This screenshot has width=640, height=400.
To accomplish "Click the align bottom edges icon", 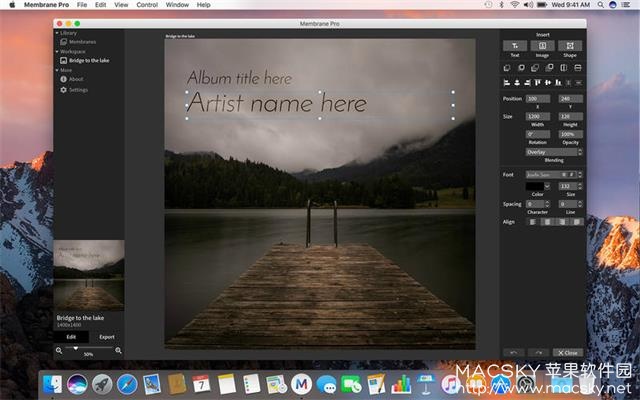I will click(x=558, y=83).
